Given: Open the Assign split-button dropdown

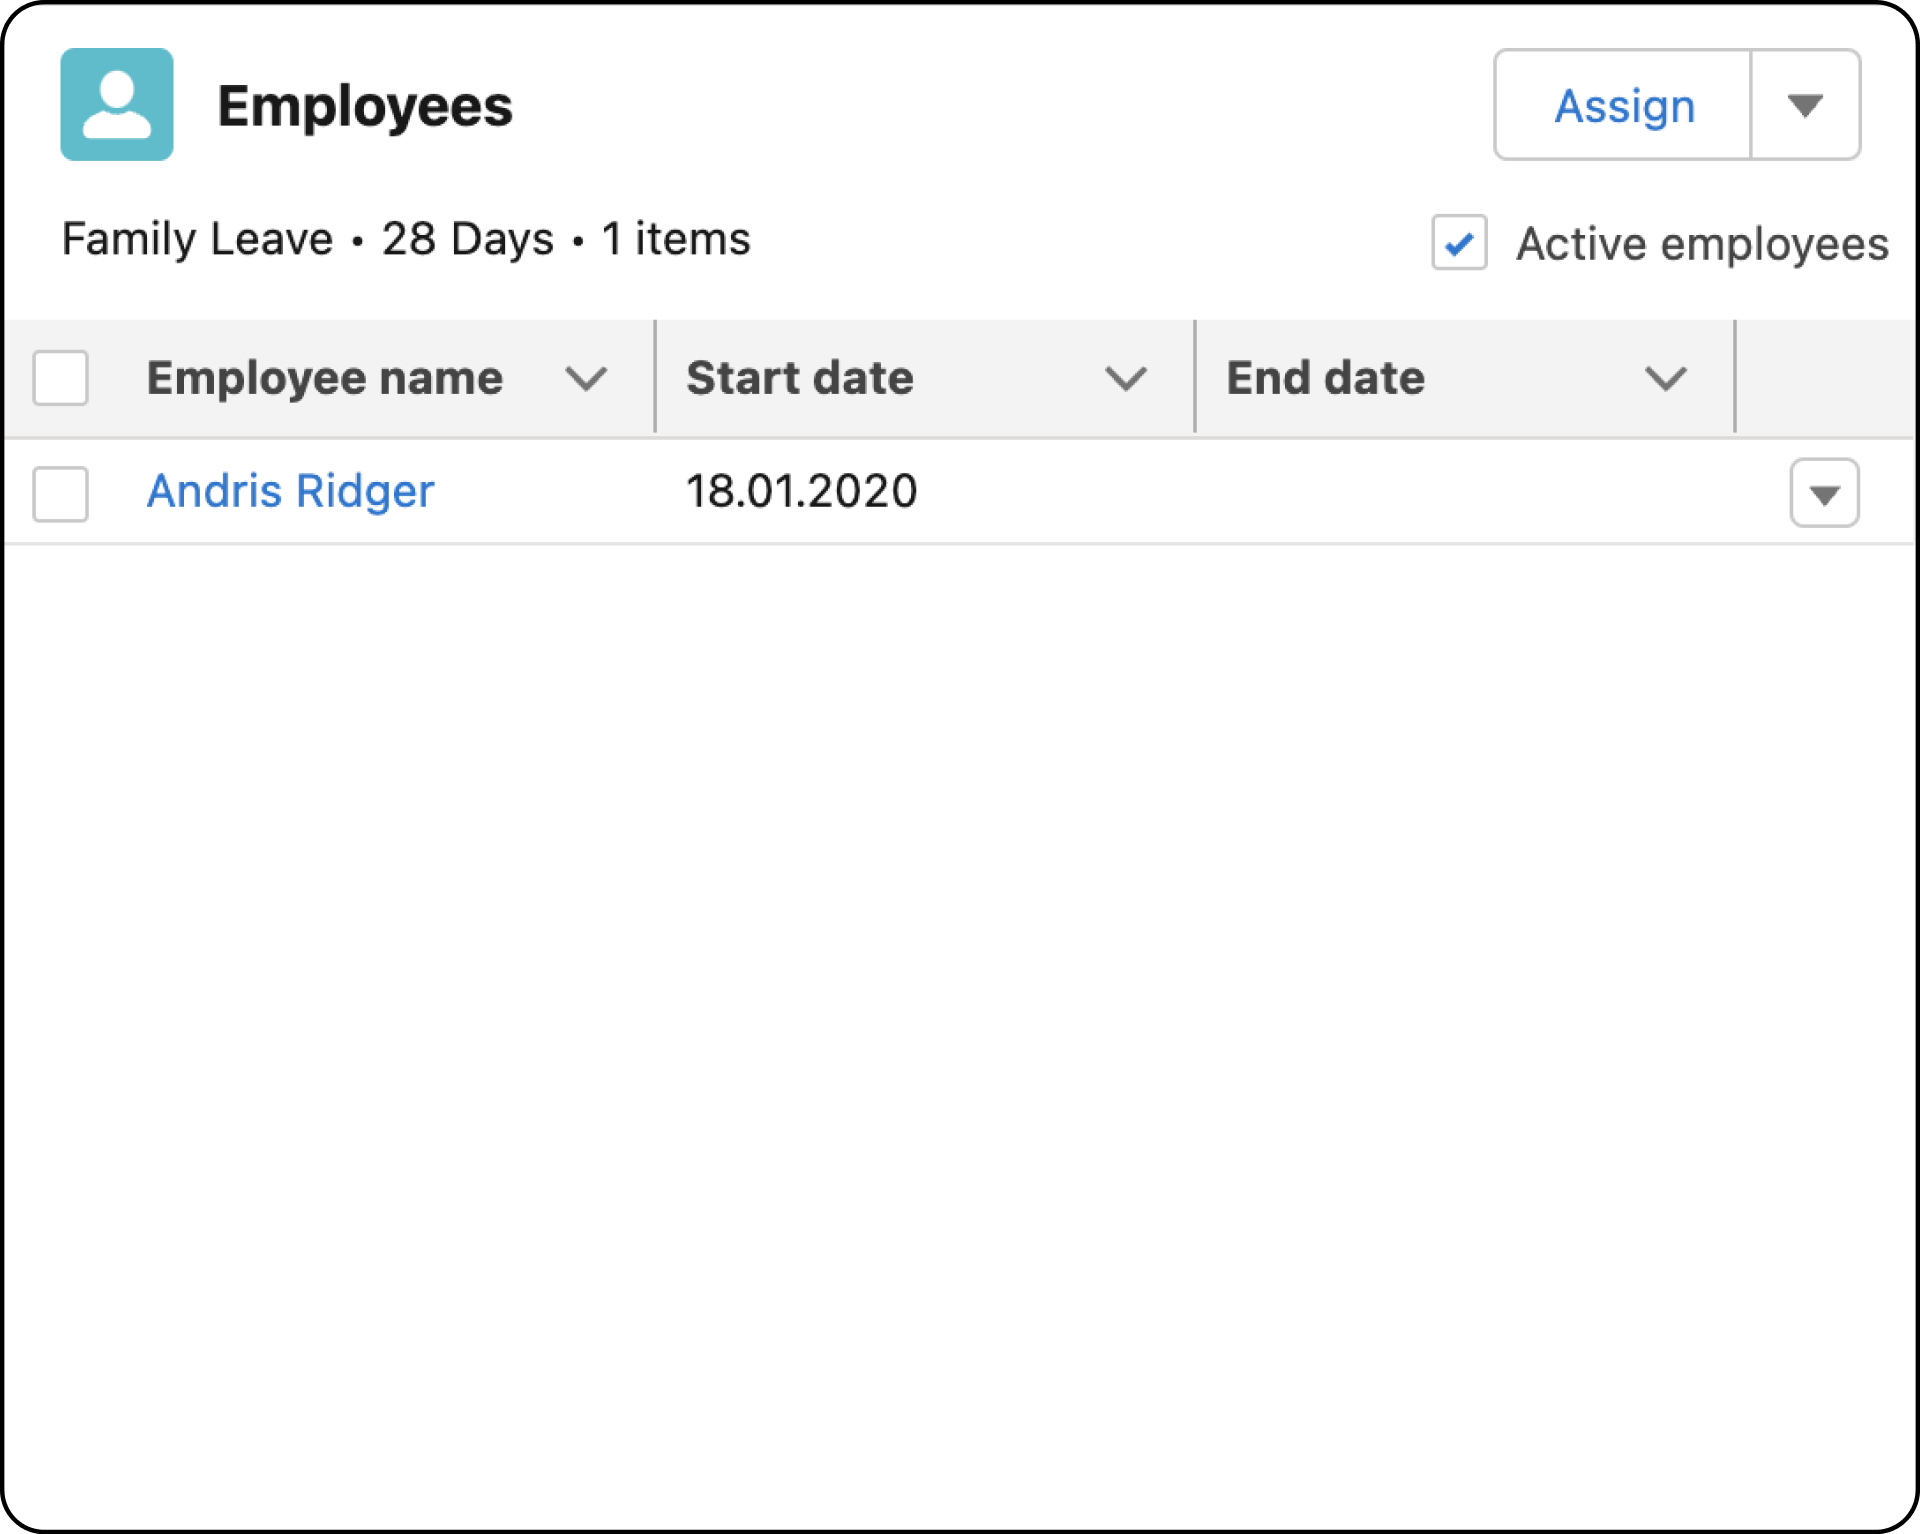Looking at the screenshot, I should 1806,105.
